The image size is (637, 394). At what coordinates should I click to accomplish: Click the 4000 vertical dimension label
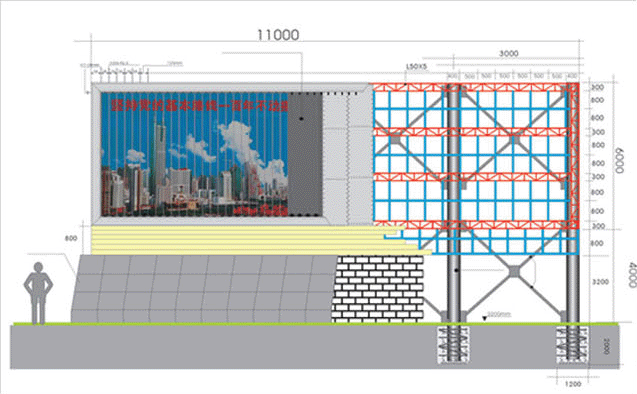[632, 275]
